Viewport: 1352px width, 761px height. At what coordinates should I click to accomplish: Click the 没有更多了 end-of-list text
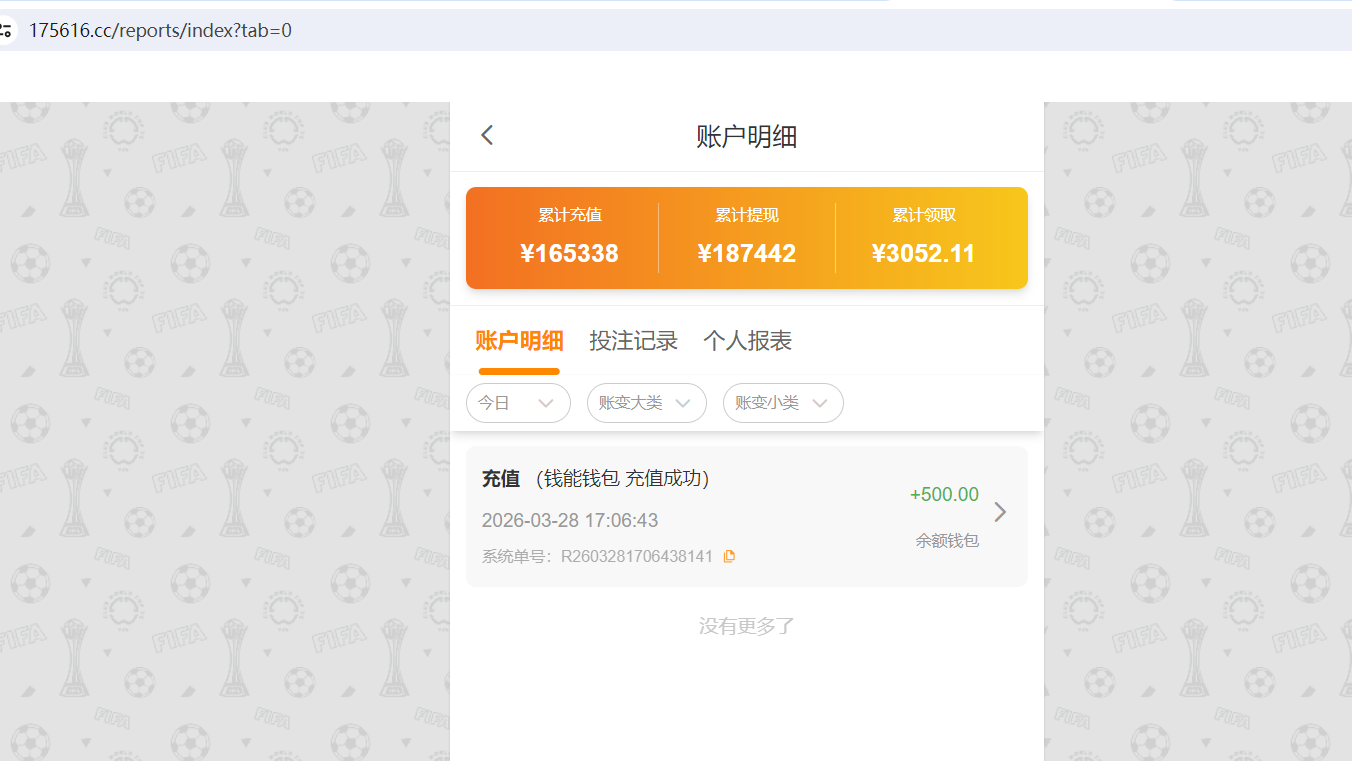pyautogui.click(x=747, y=625)
